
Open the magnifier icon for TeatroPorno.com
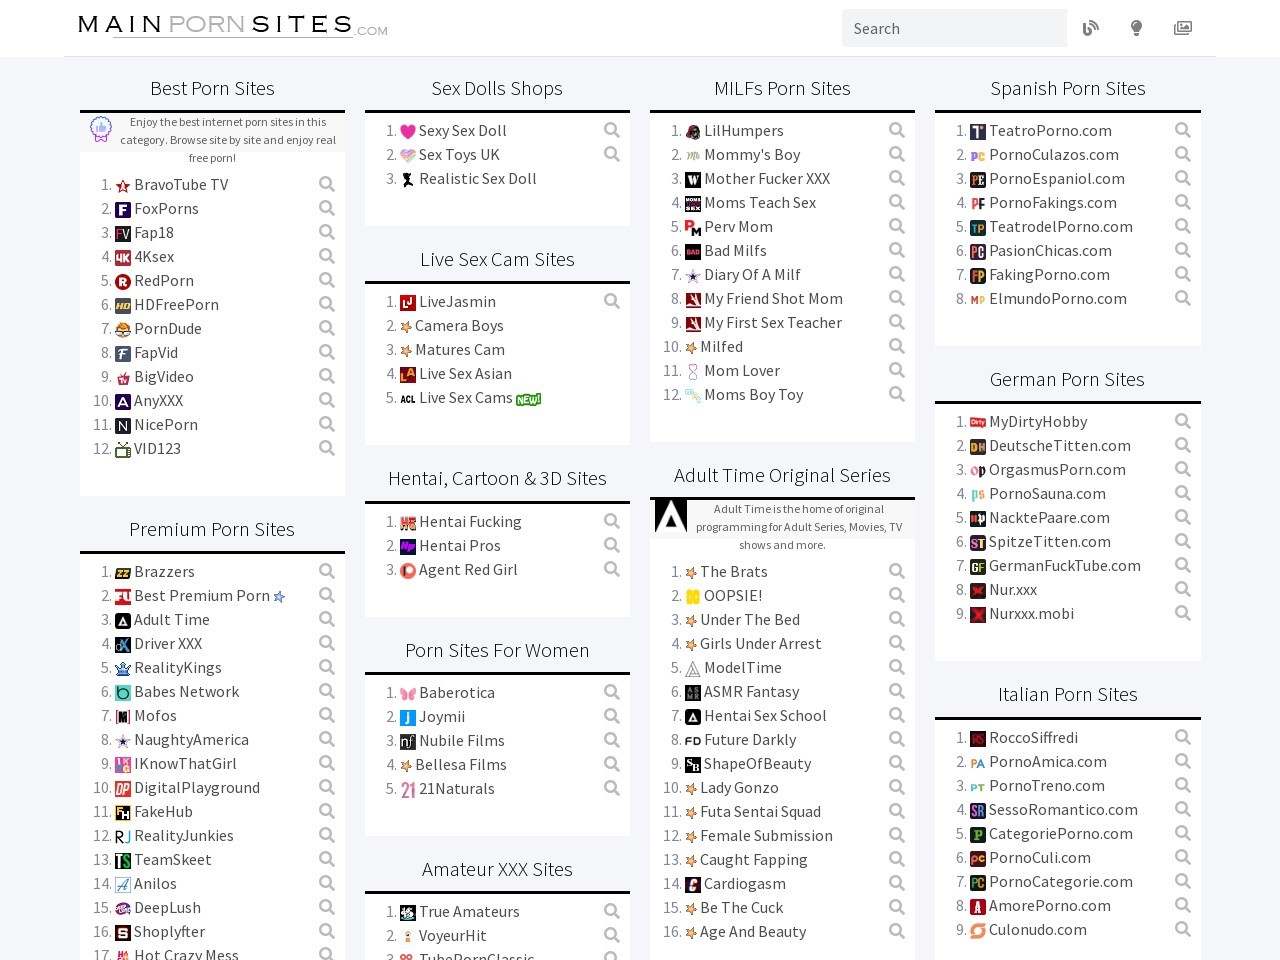point(1183,130)
